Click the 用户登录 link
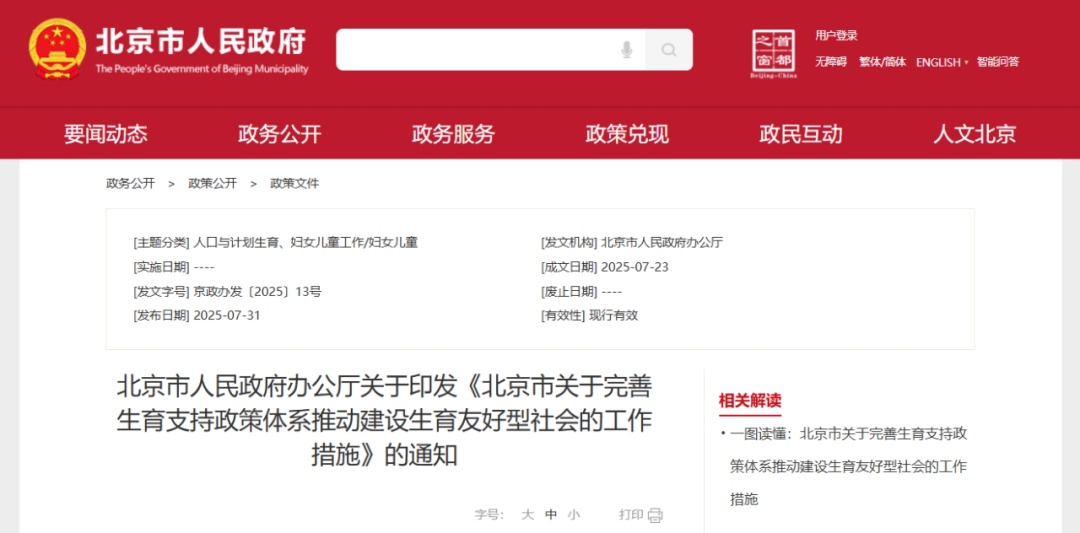This screenshot has width=1080, height=533. 836,36
